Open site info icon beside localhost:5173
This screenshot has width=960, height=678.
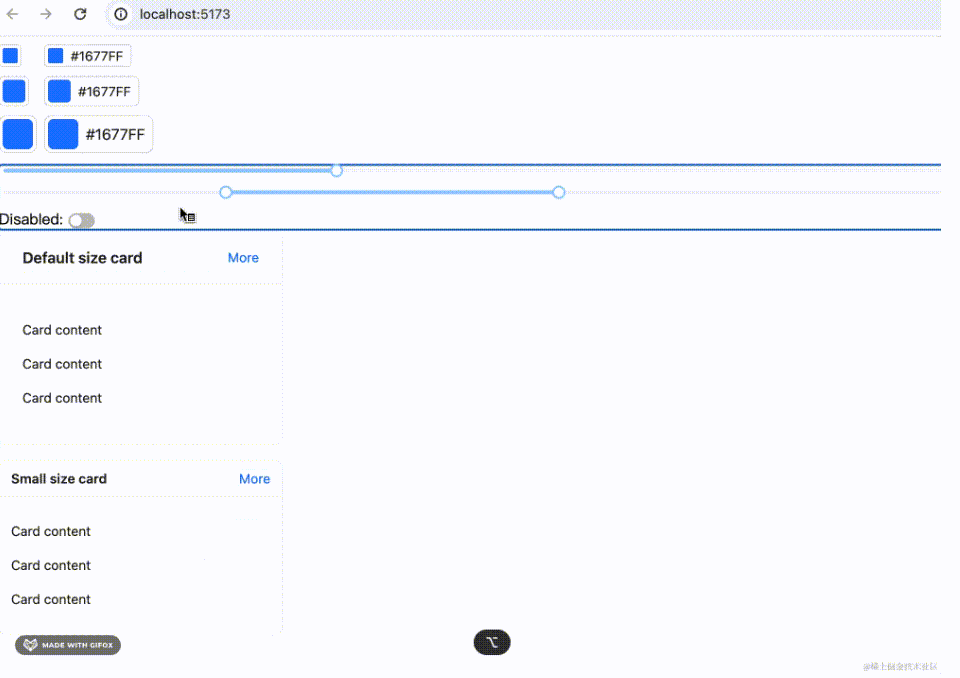tap(121, 14)
